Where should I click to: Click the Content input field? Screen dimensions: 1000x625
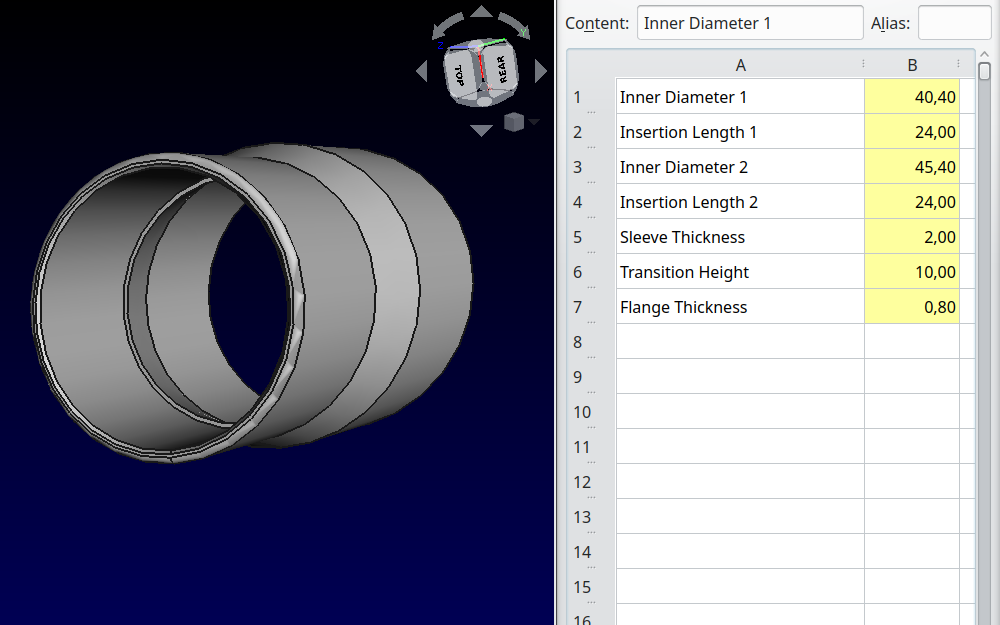click(750, 23)
